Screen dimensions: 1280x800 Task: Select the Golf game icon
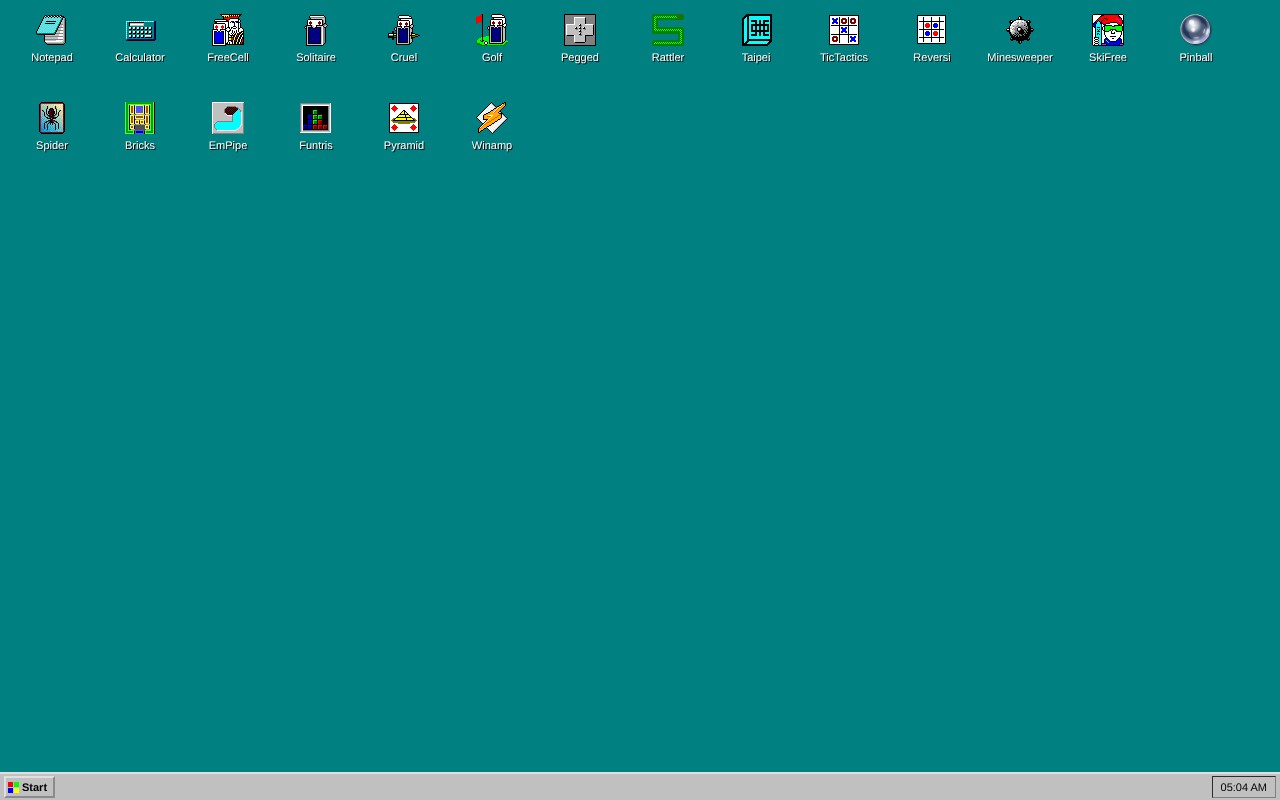point(492,30)
